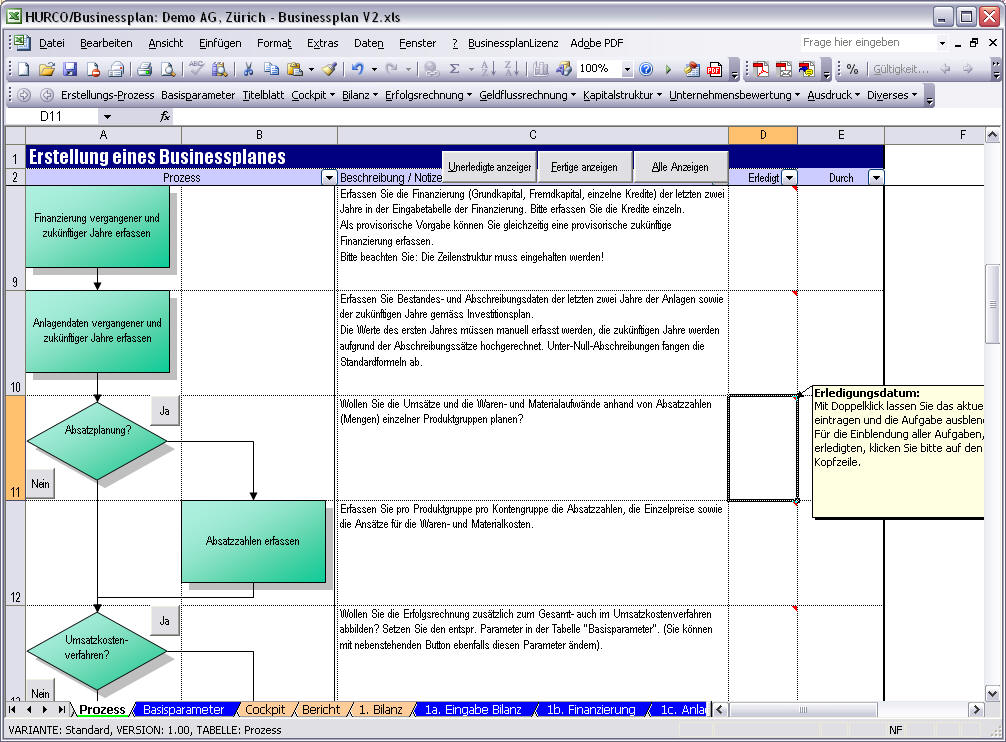The height and width of the screenshot is (742, 1006).
Task: Click Ja button beside Absatzplanung
Action: click(165, 410)
